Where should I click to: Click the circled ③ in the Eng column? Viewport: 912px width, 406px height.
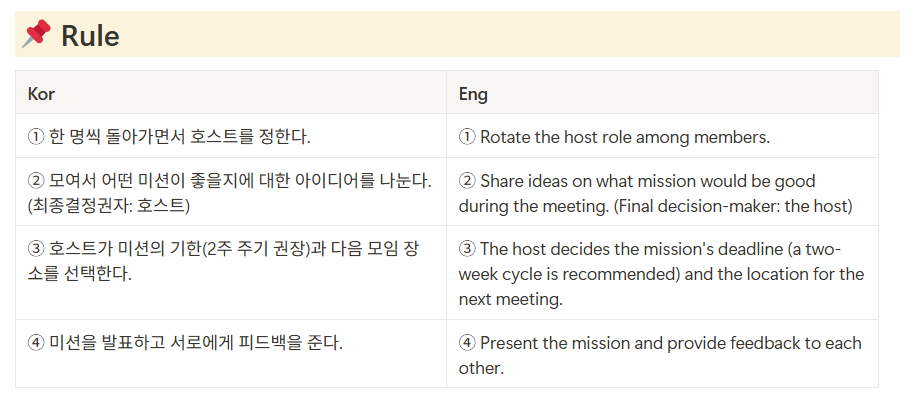coord(467,248)
